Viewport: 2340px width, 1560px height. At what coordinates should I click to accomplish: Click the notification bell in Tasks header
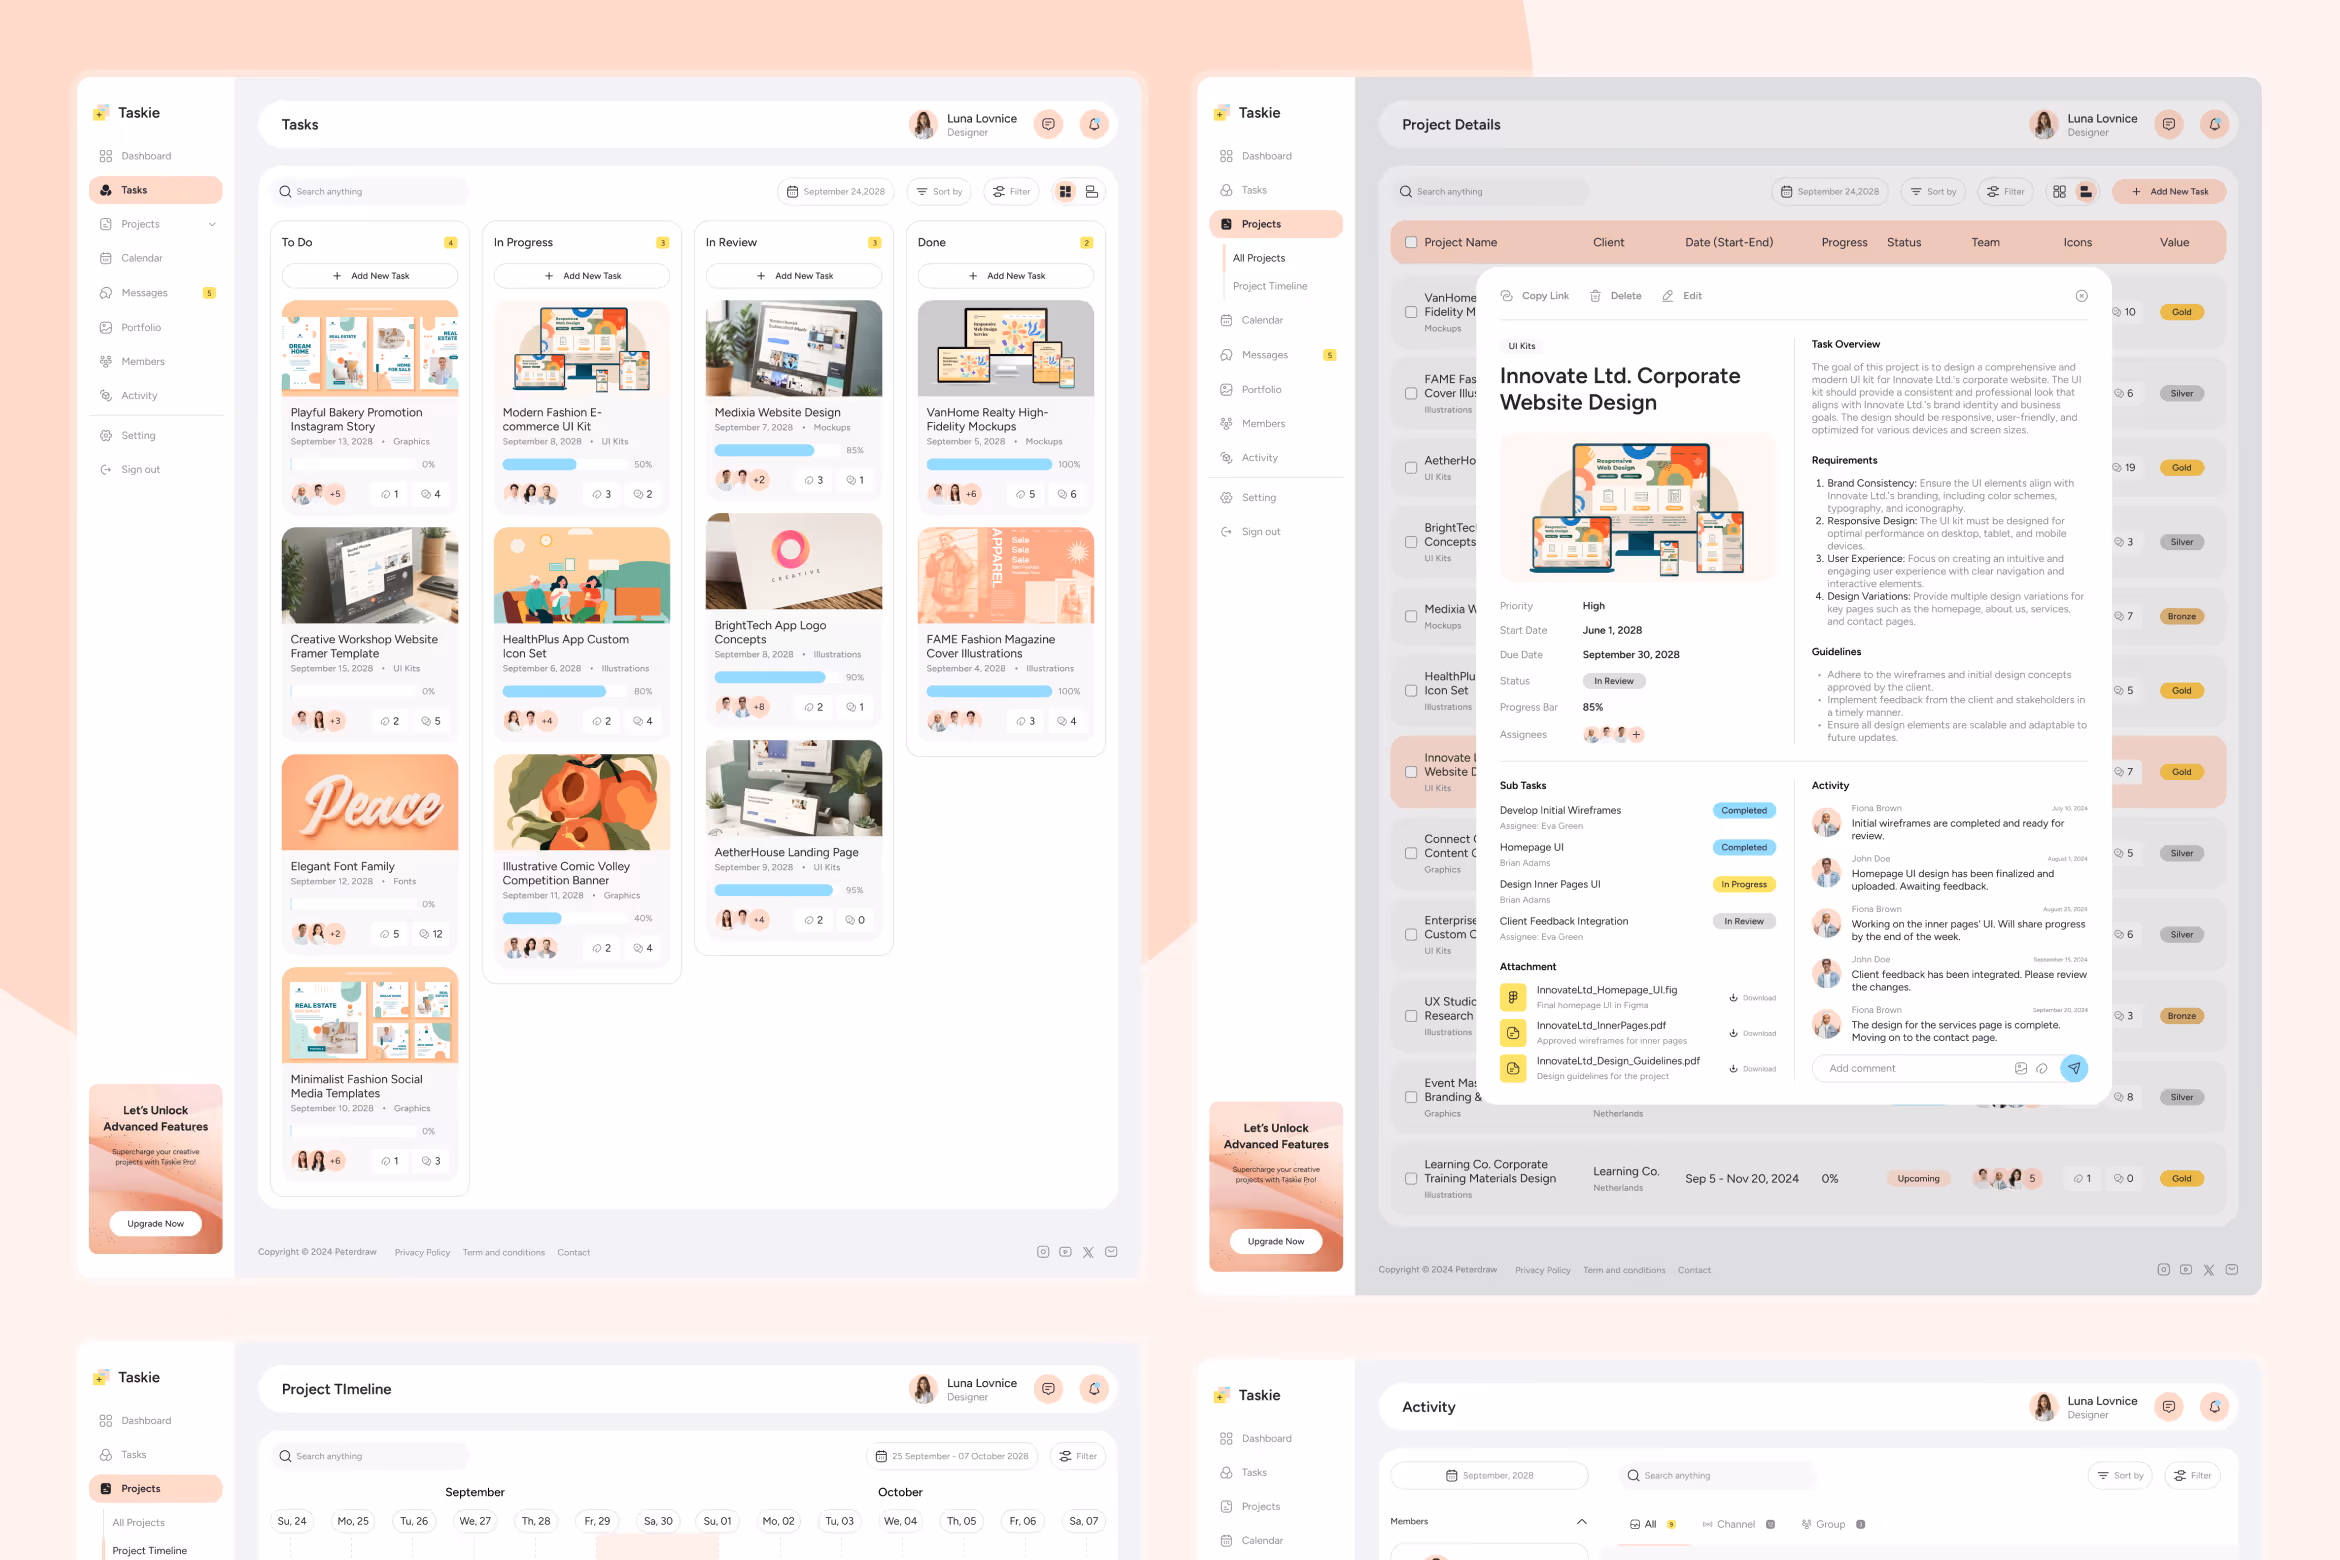(x=1094, y=125)
